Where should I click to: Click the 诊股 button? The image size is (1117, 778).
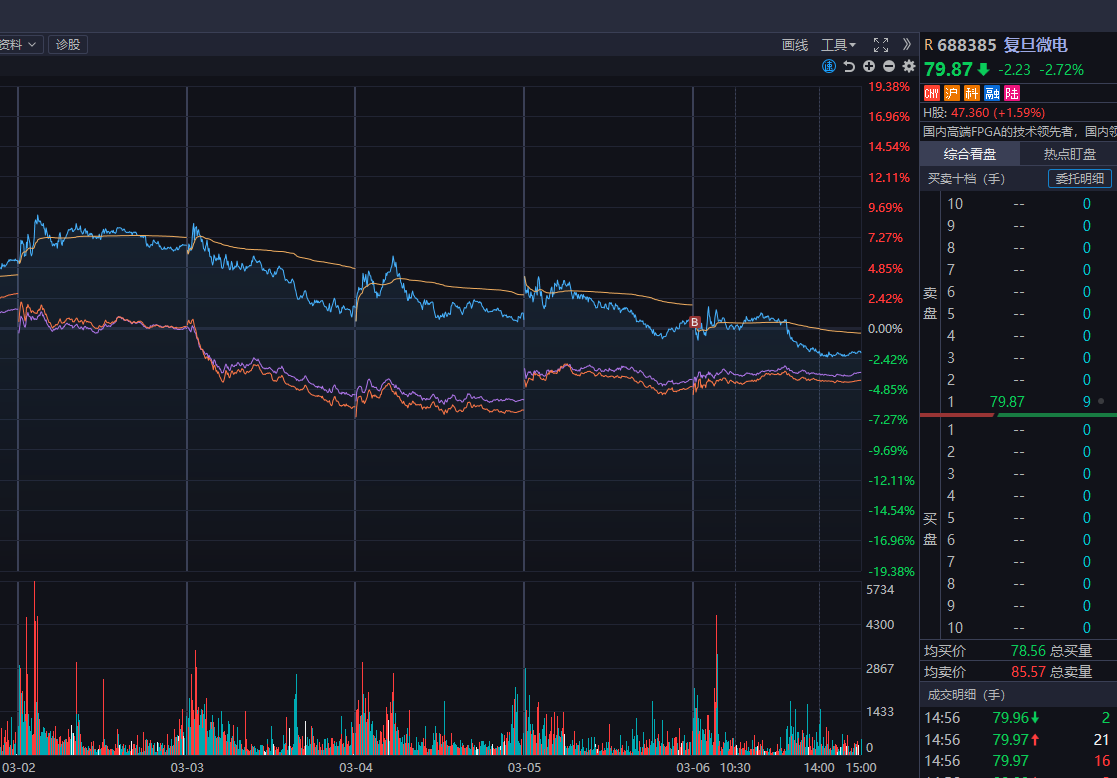pyautogui.click(x=68, y=44)
